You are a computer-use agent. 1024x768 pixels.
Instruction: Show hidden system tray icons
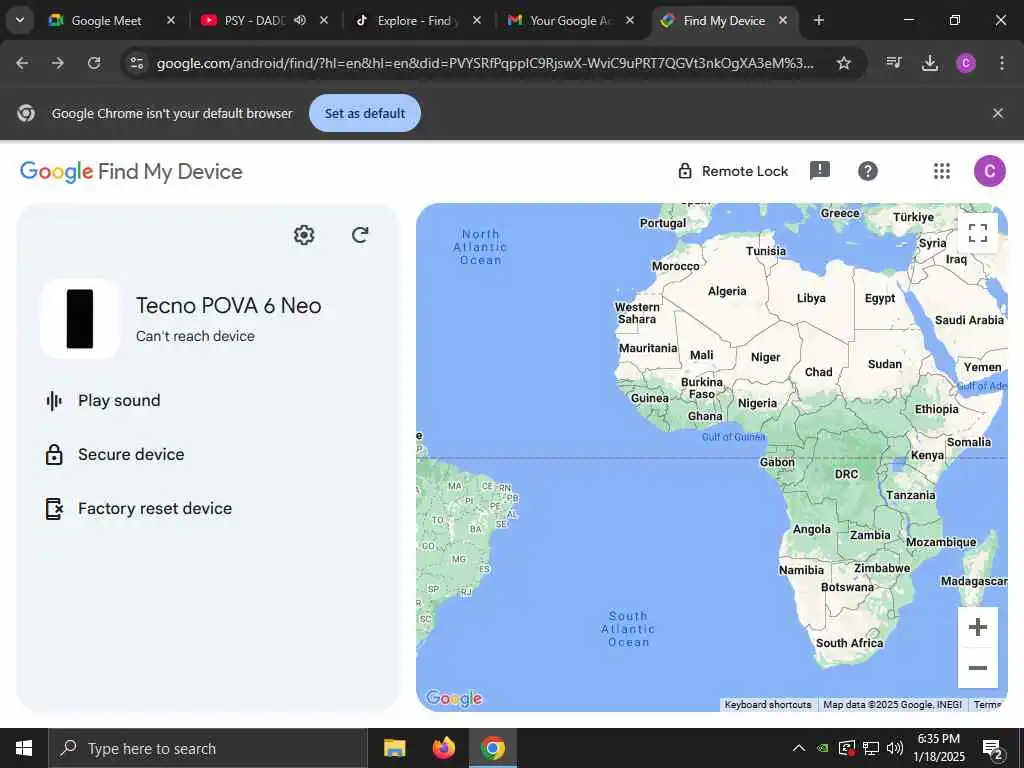798,748
